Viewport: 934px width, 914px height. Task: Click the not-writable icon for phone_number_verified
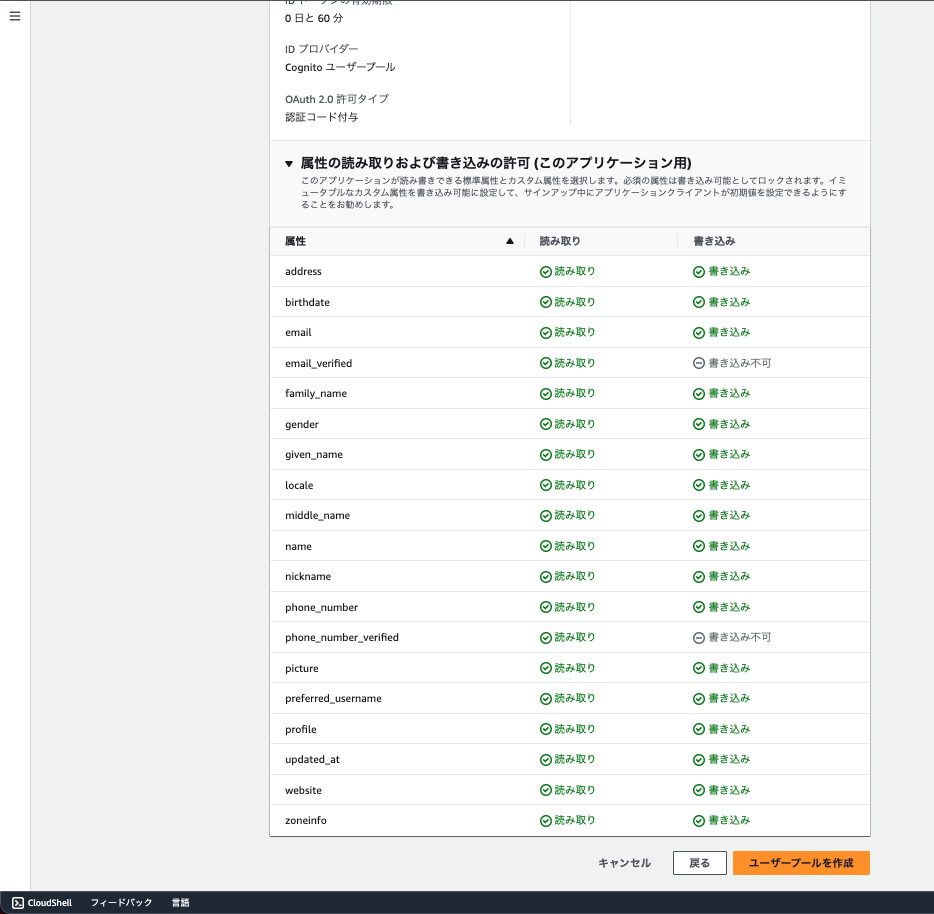click(x=699, y=638)
